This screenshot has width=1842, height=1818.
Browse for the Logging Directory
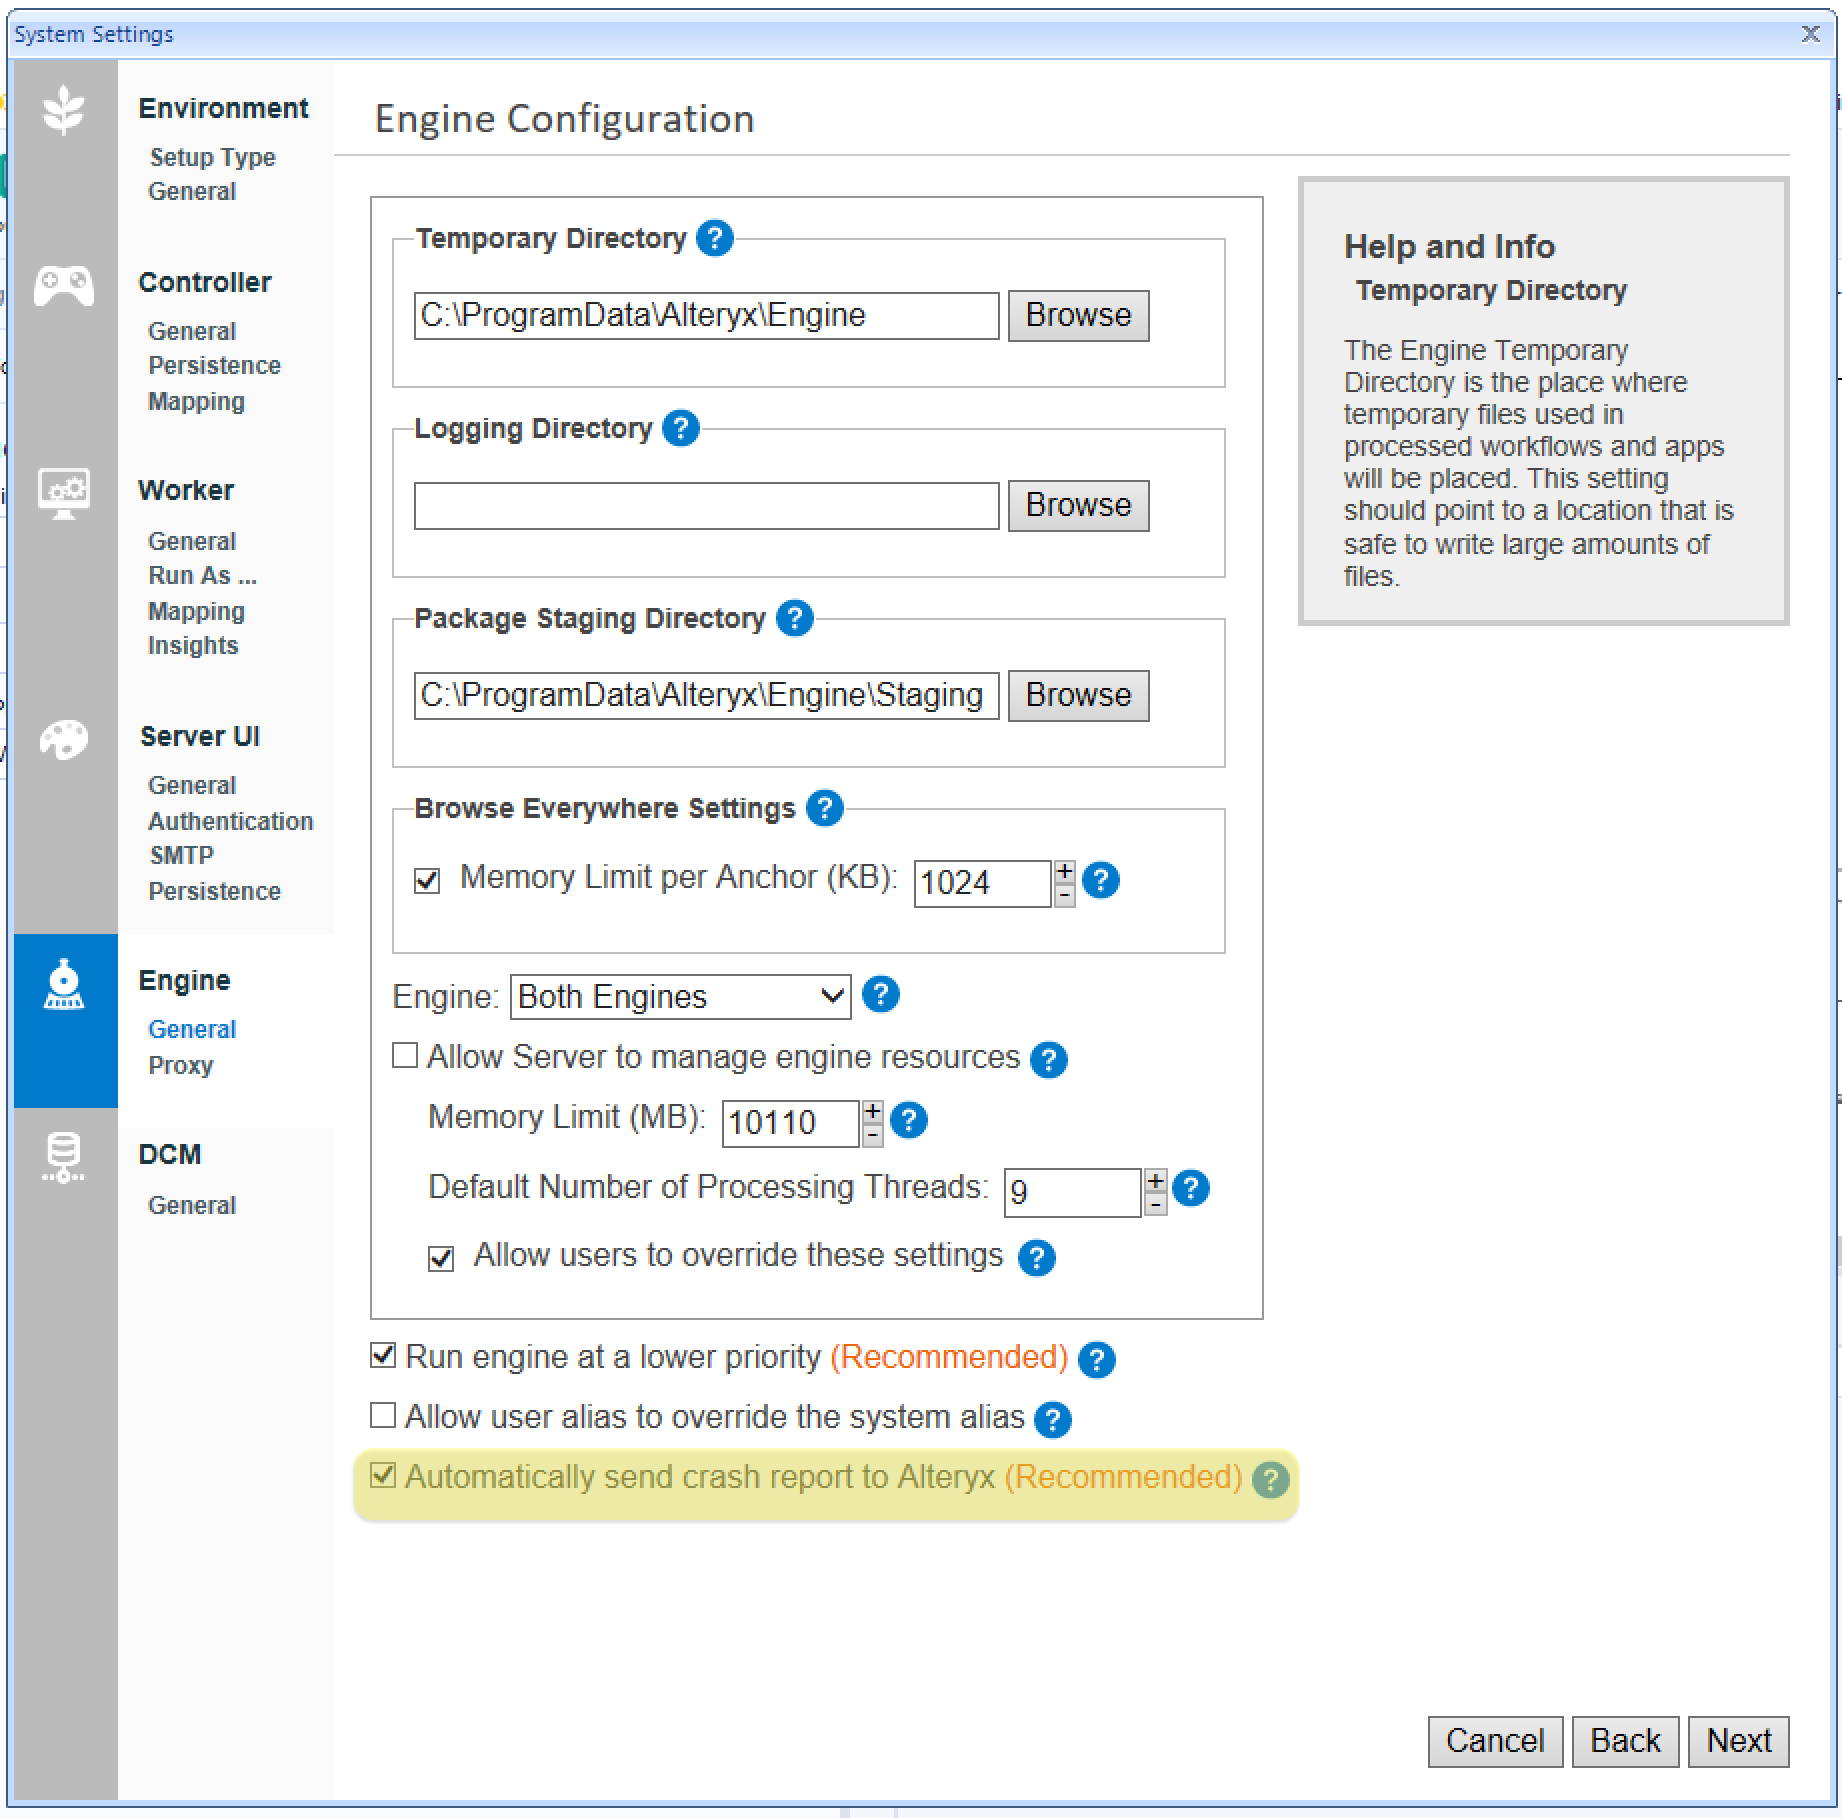coord(1078,506)
